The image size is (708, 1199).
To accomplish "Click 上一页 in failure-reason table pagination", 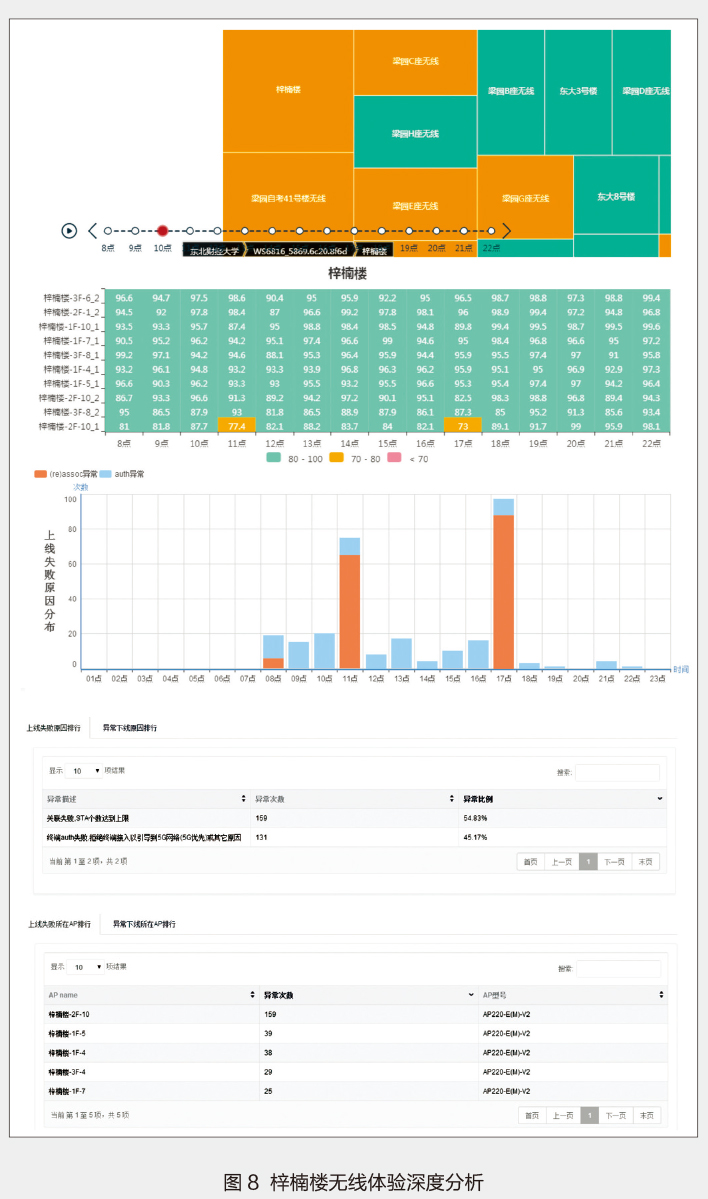I will pos(561,862).
